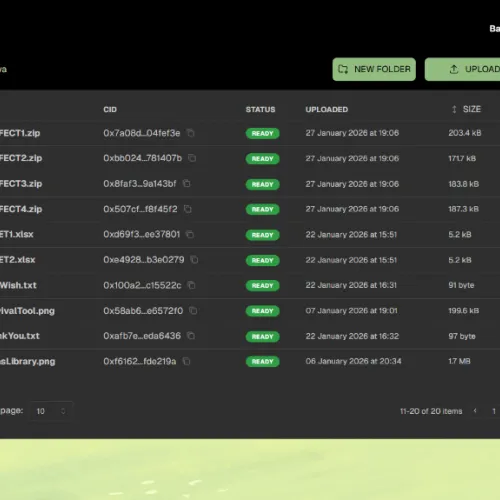Click the UPLOAD button
Screen dimensions: 500x500
point(463,69)
